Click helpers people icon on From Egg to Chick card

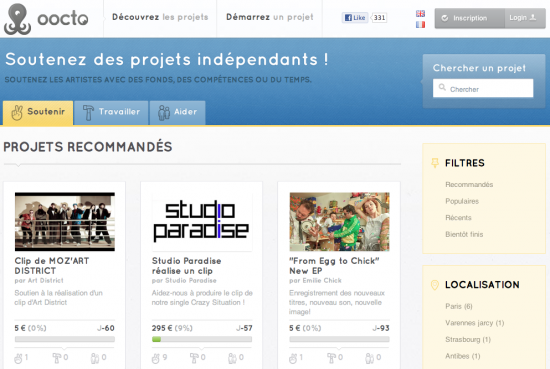(370, 358)
